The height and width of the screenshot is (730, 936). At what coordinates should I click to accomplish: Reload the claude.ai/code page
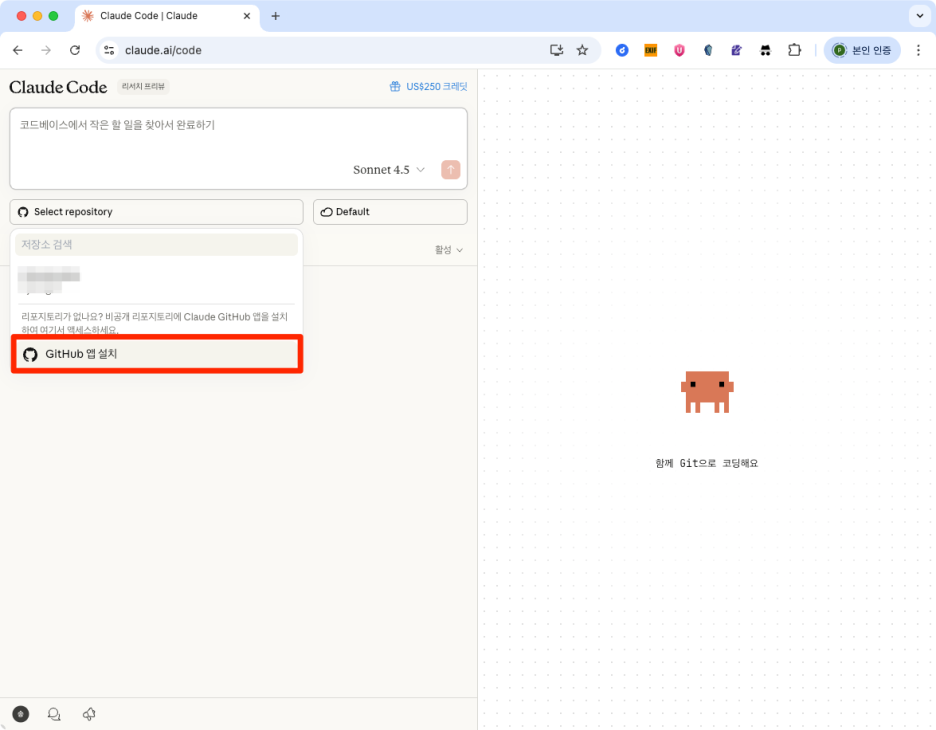(x=75, y=50)
